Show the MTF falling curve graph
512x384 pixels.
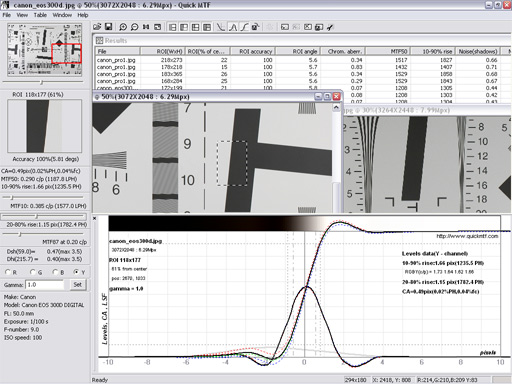point(221,27)
